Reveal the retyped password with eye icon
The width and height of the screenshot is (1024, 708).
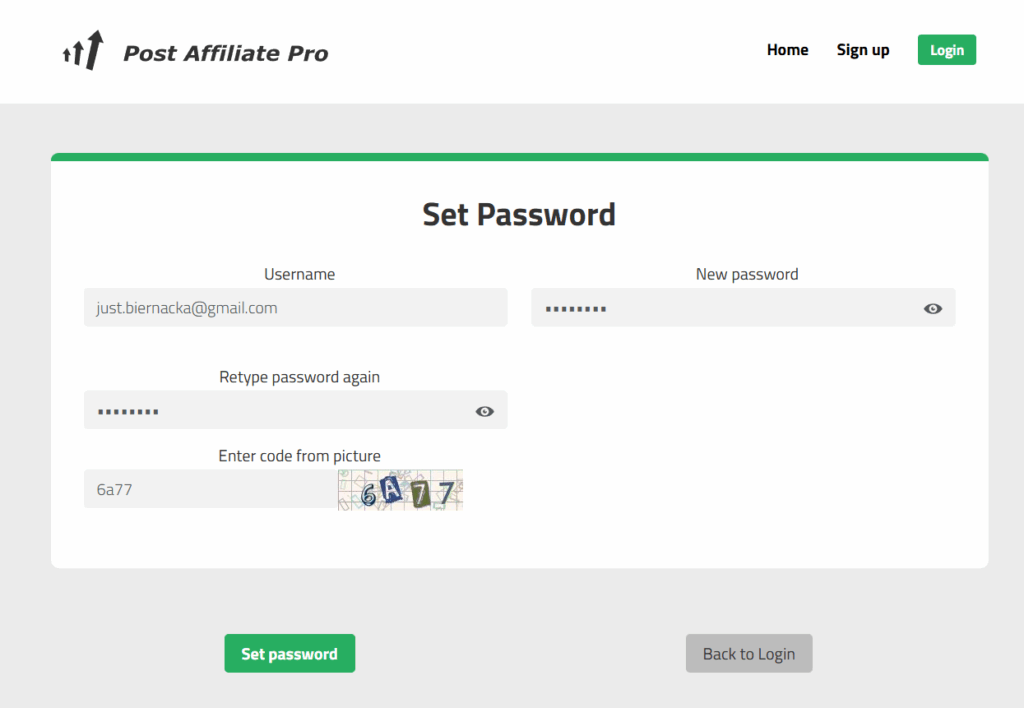[x=485, y=411]
